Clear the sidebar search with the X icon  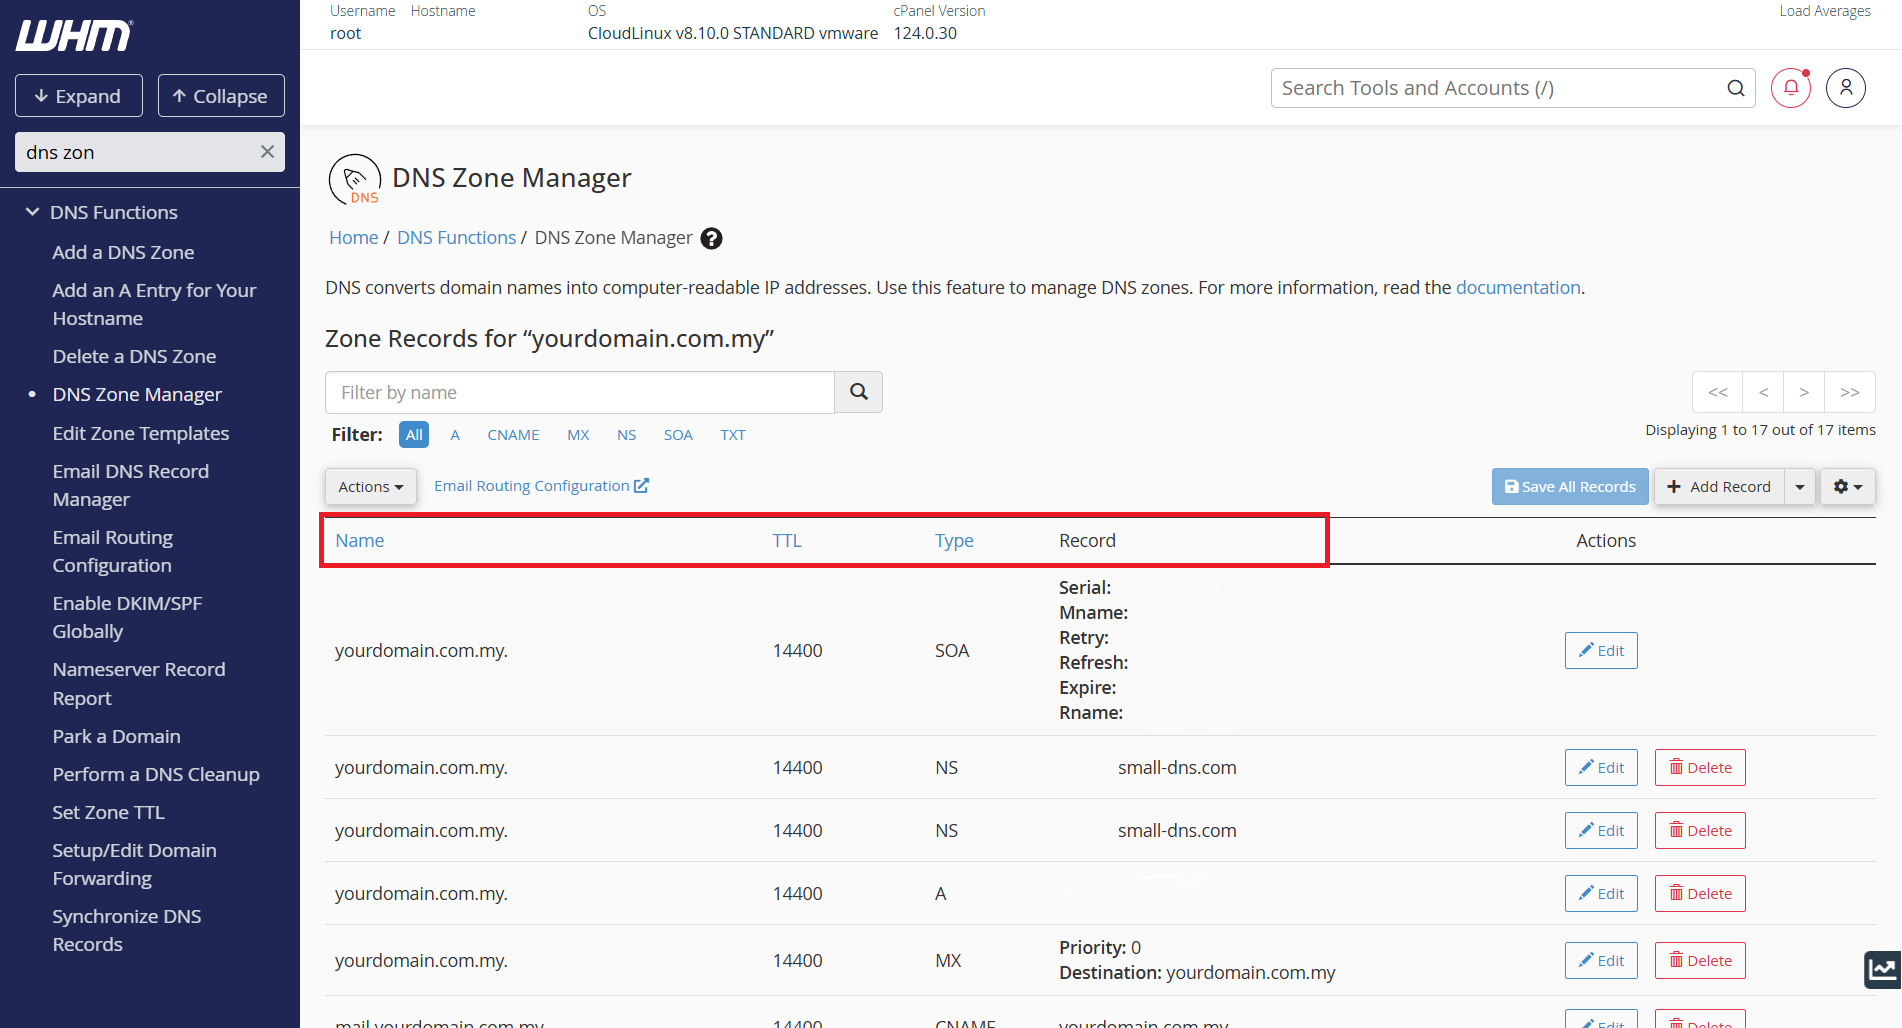267,152
